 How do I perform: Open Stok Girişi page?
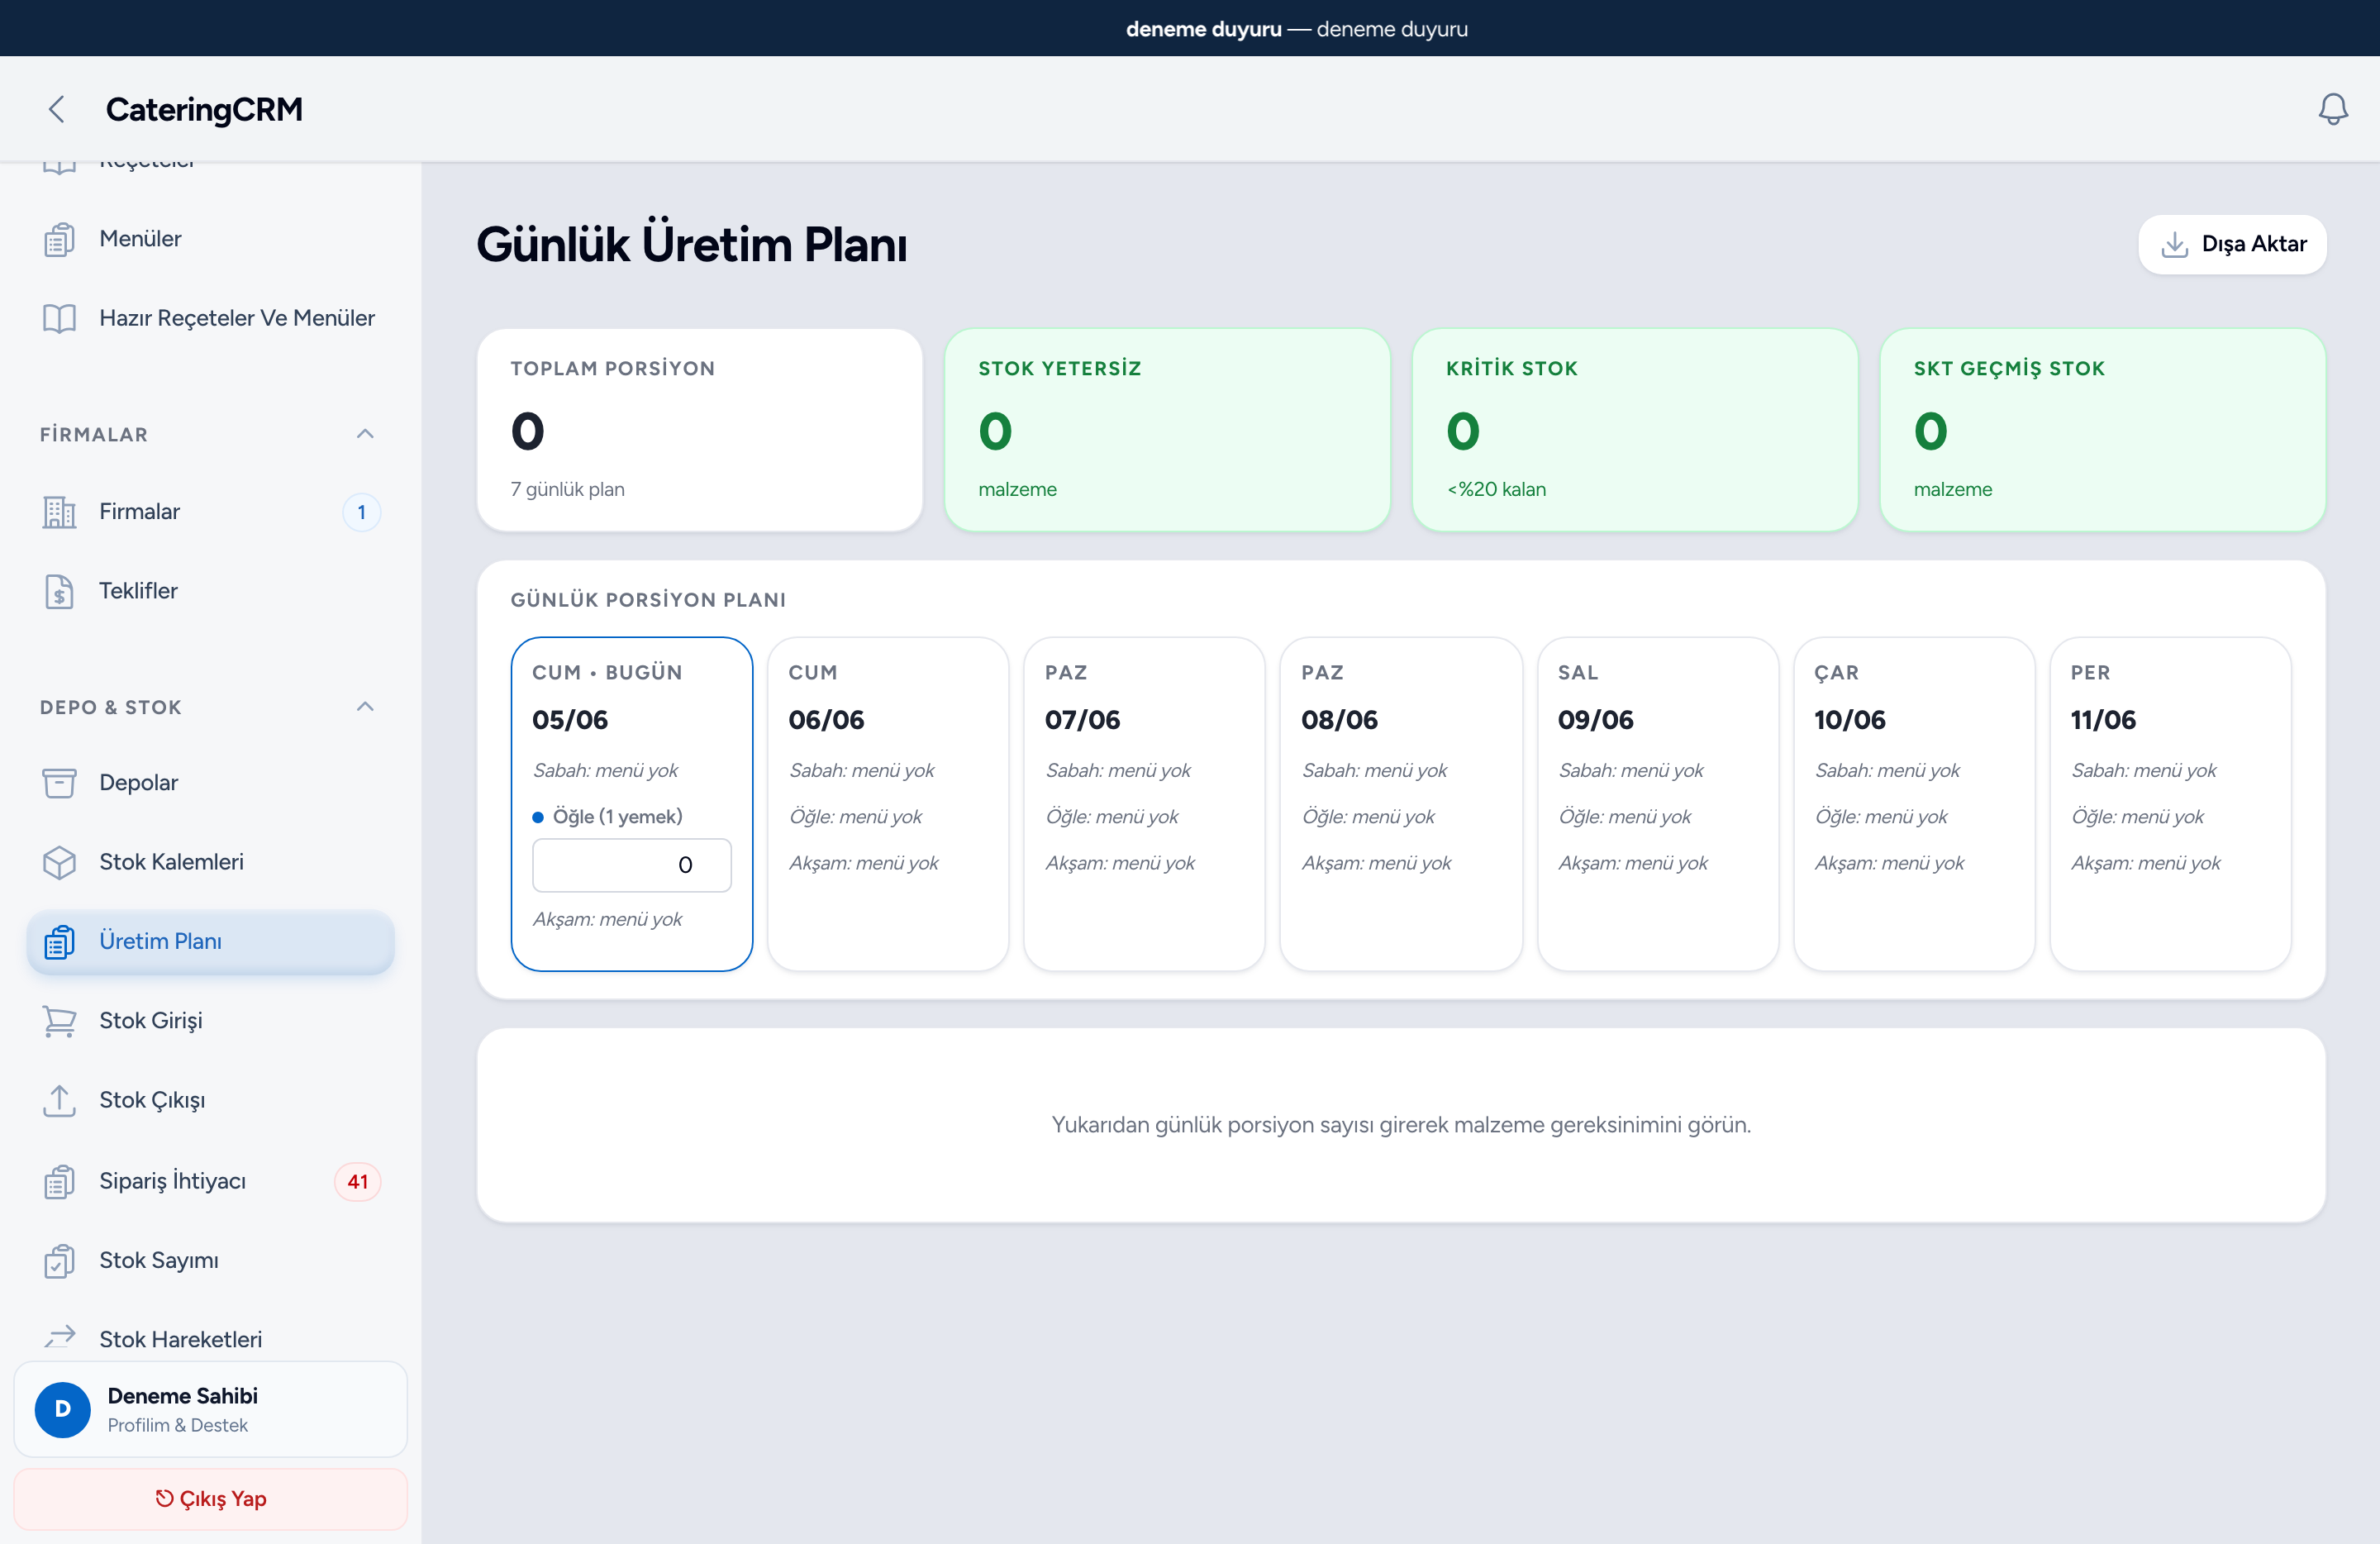[210, 1021]
